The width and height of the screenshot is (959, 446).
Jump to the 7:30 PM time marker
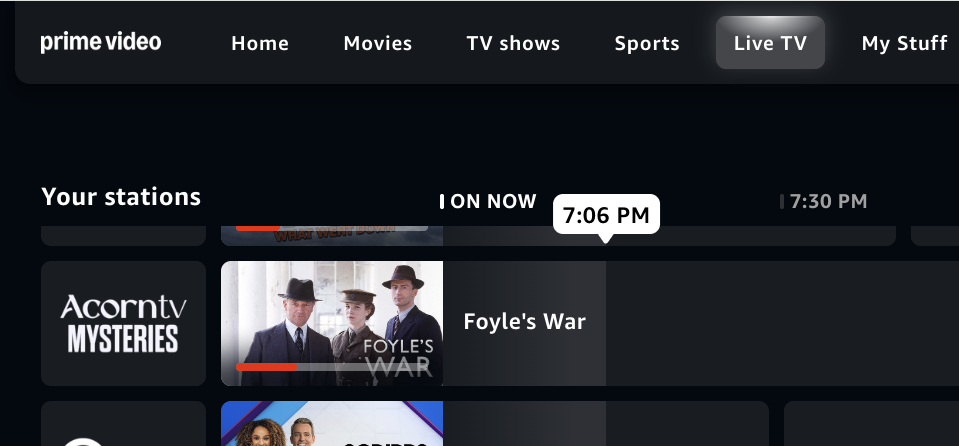click(x=824, y=201)
